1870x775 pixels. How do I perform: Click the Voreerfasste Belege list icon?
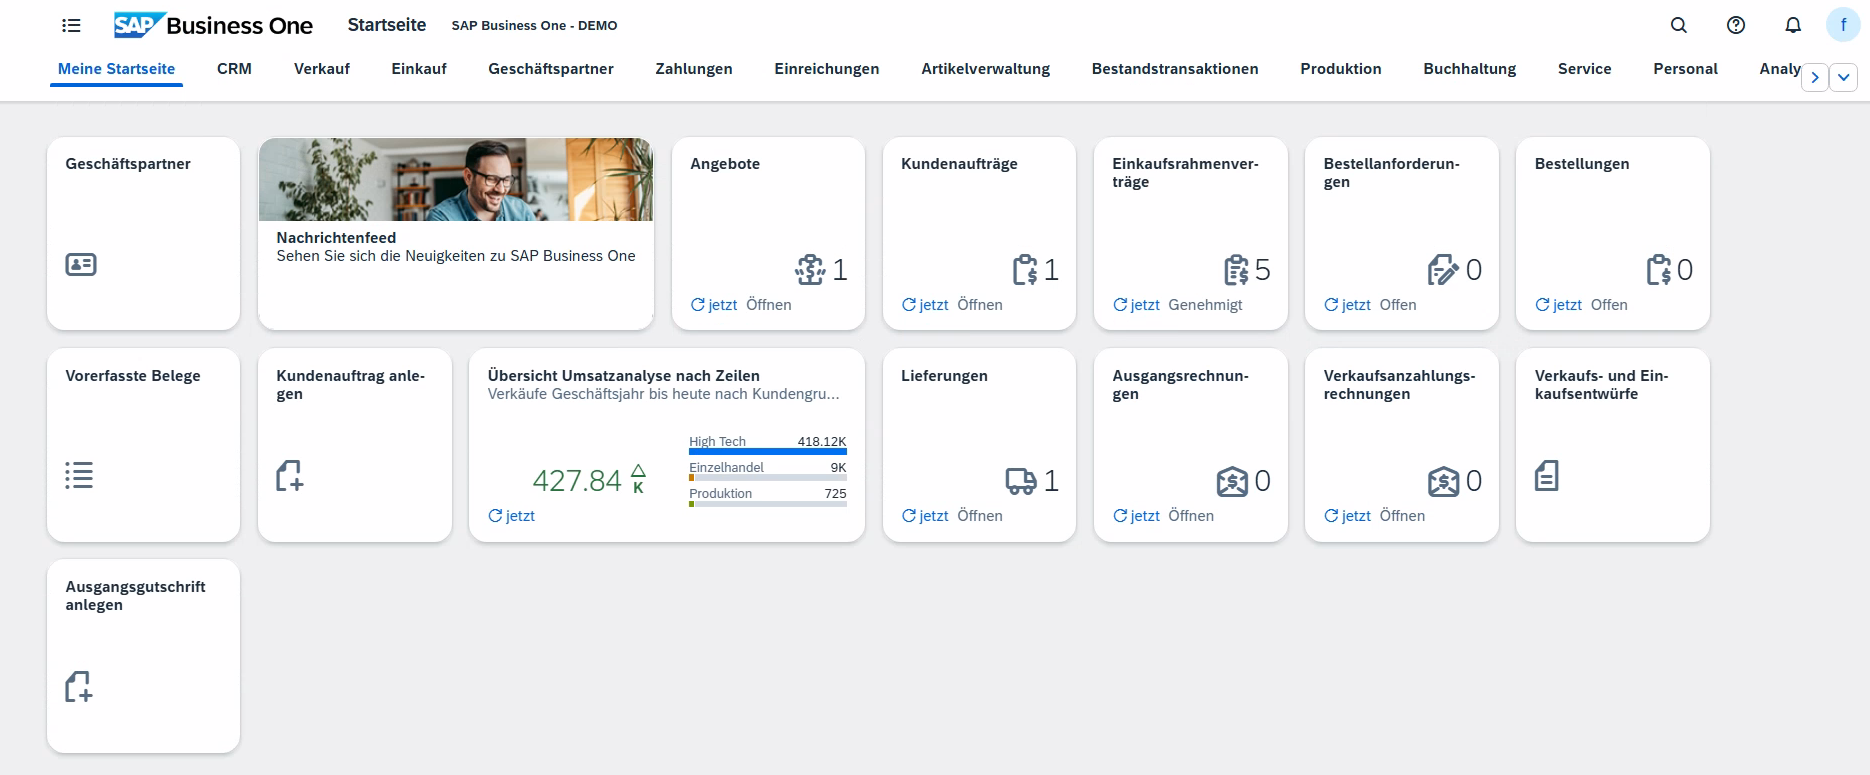[x=79, y=475]
